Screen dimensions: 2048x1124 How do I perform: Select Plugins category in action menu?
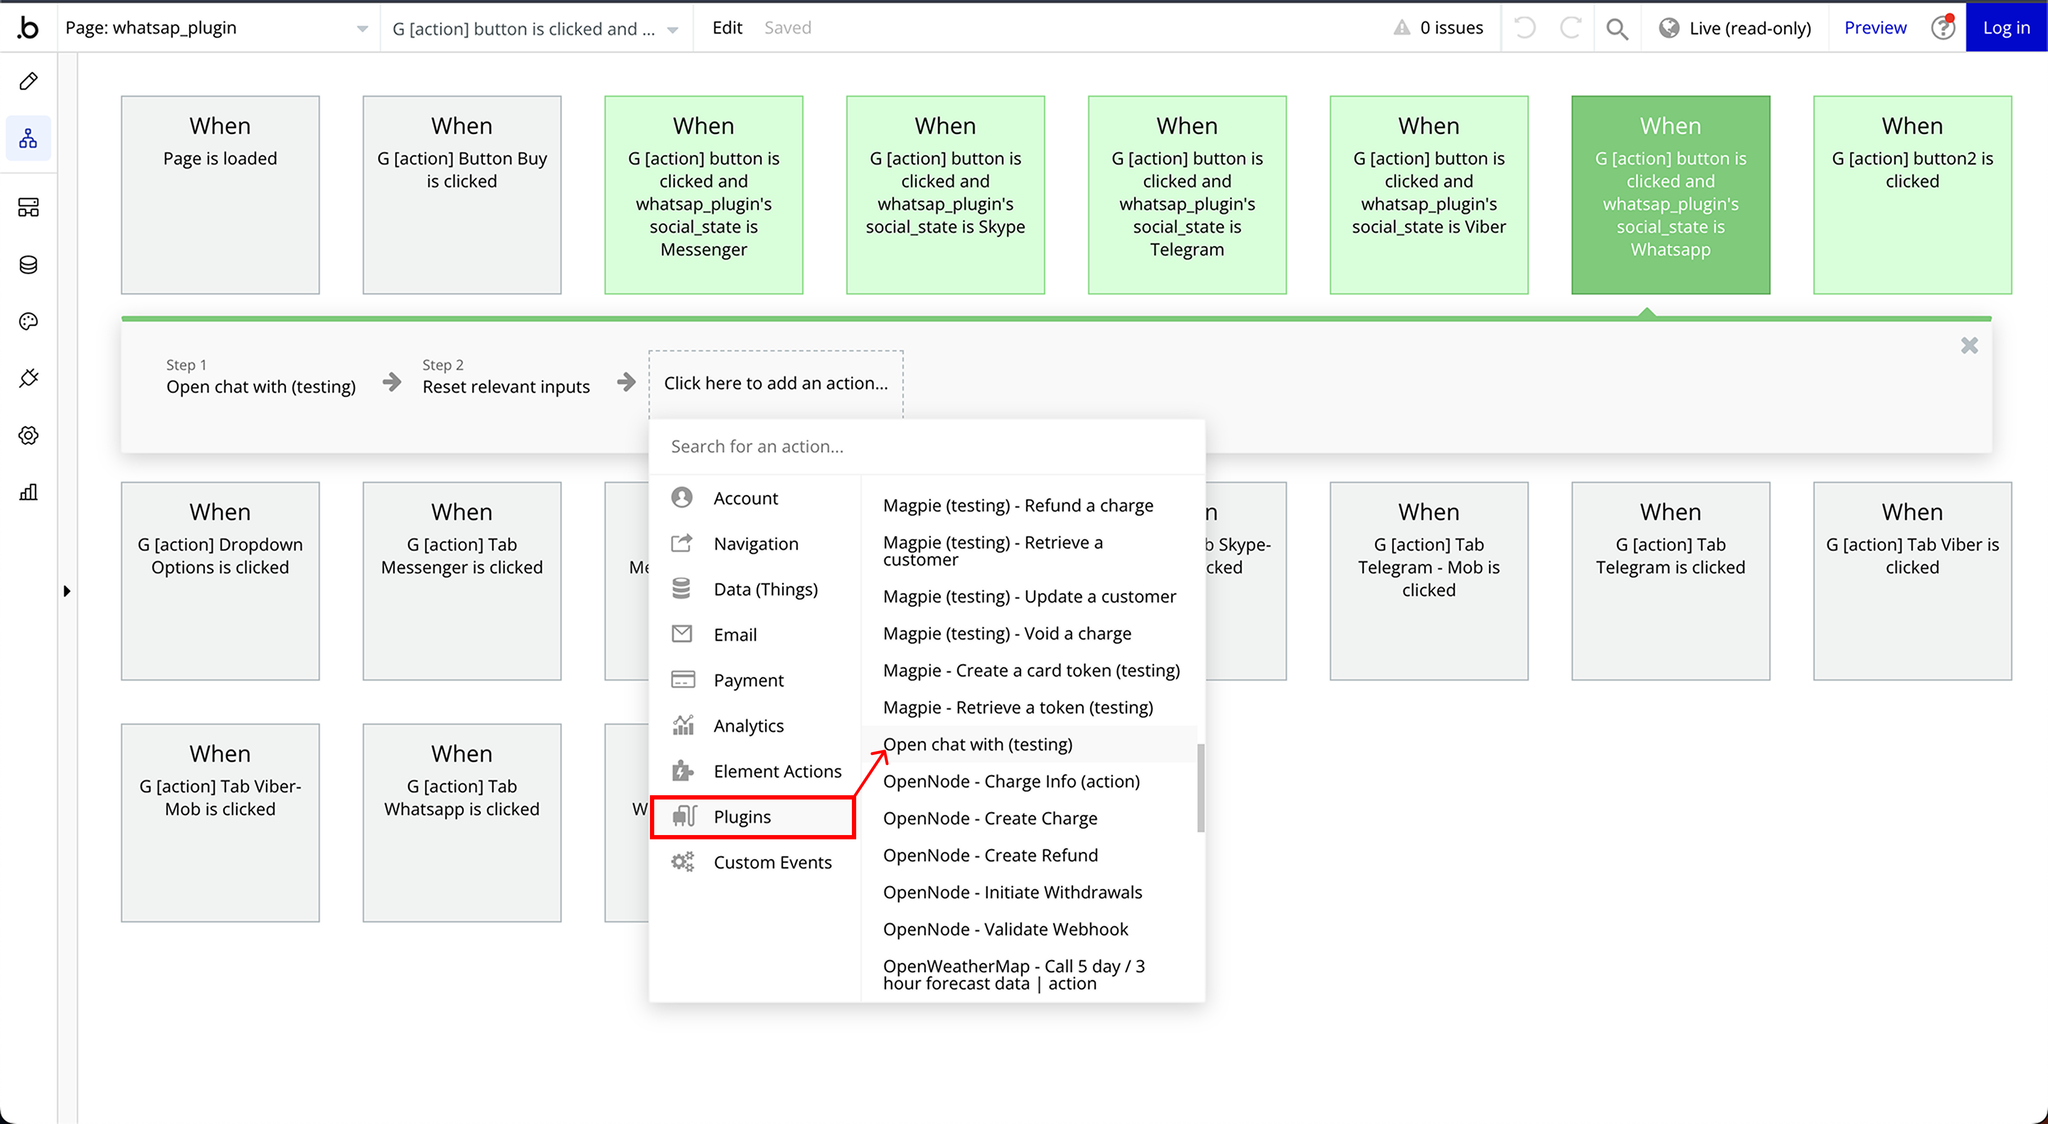click(x=742, y=817)
